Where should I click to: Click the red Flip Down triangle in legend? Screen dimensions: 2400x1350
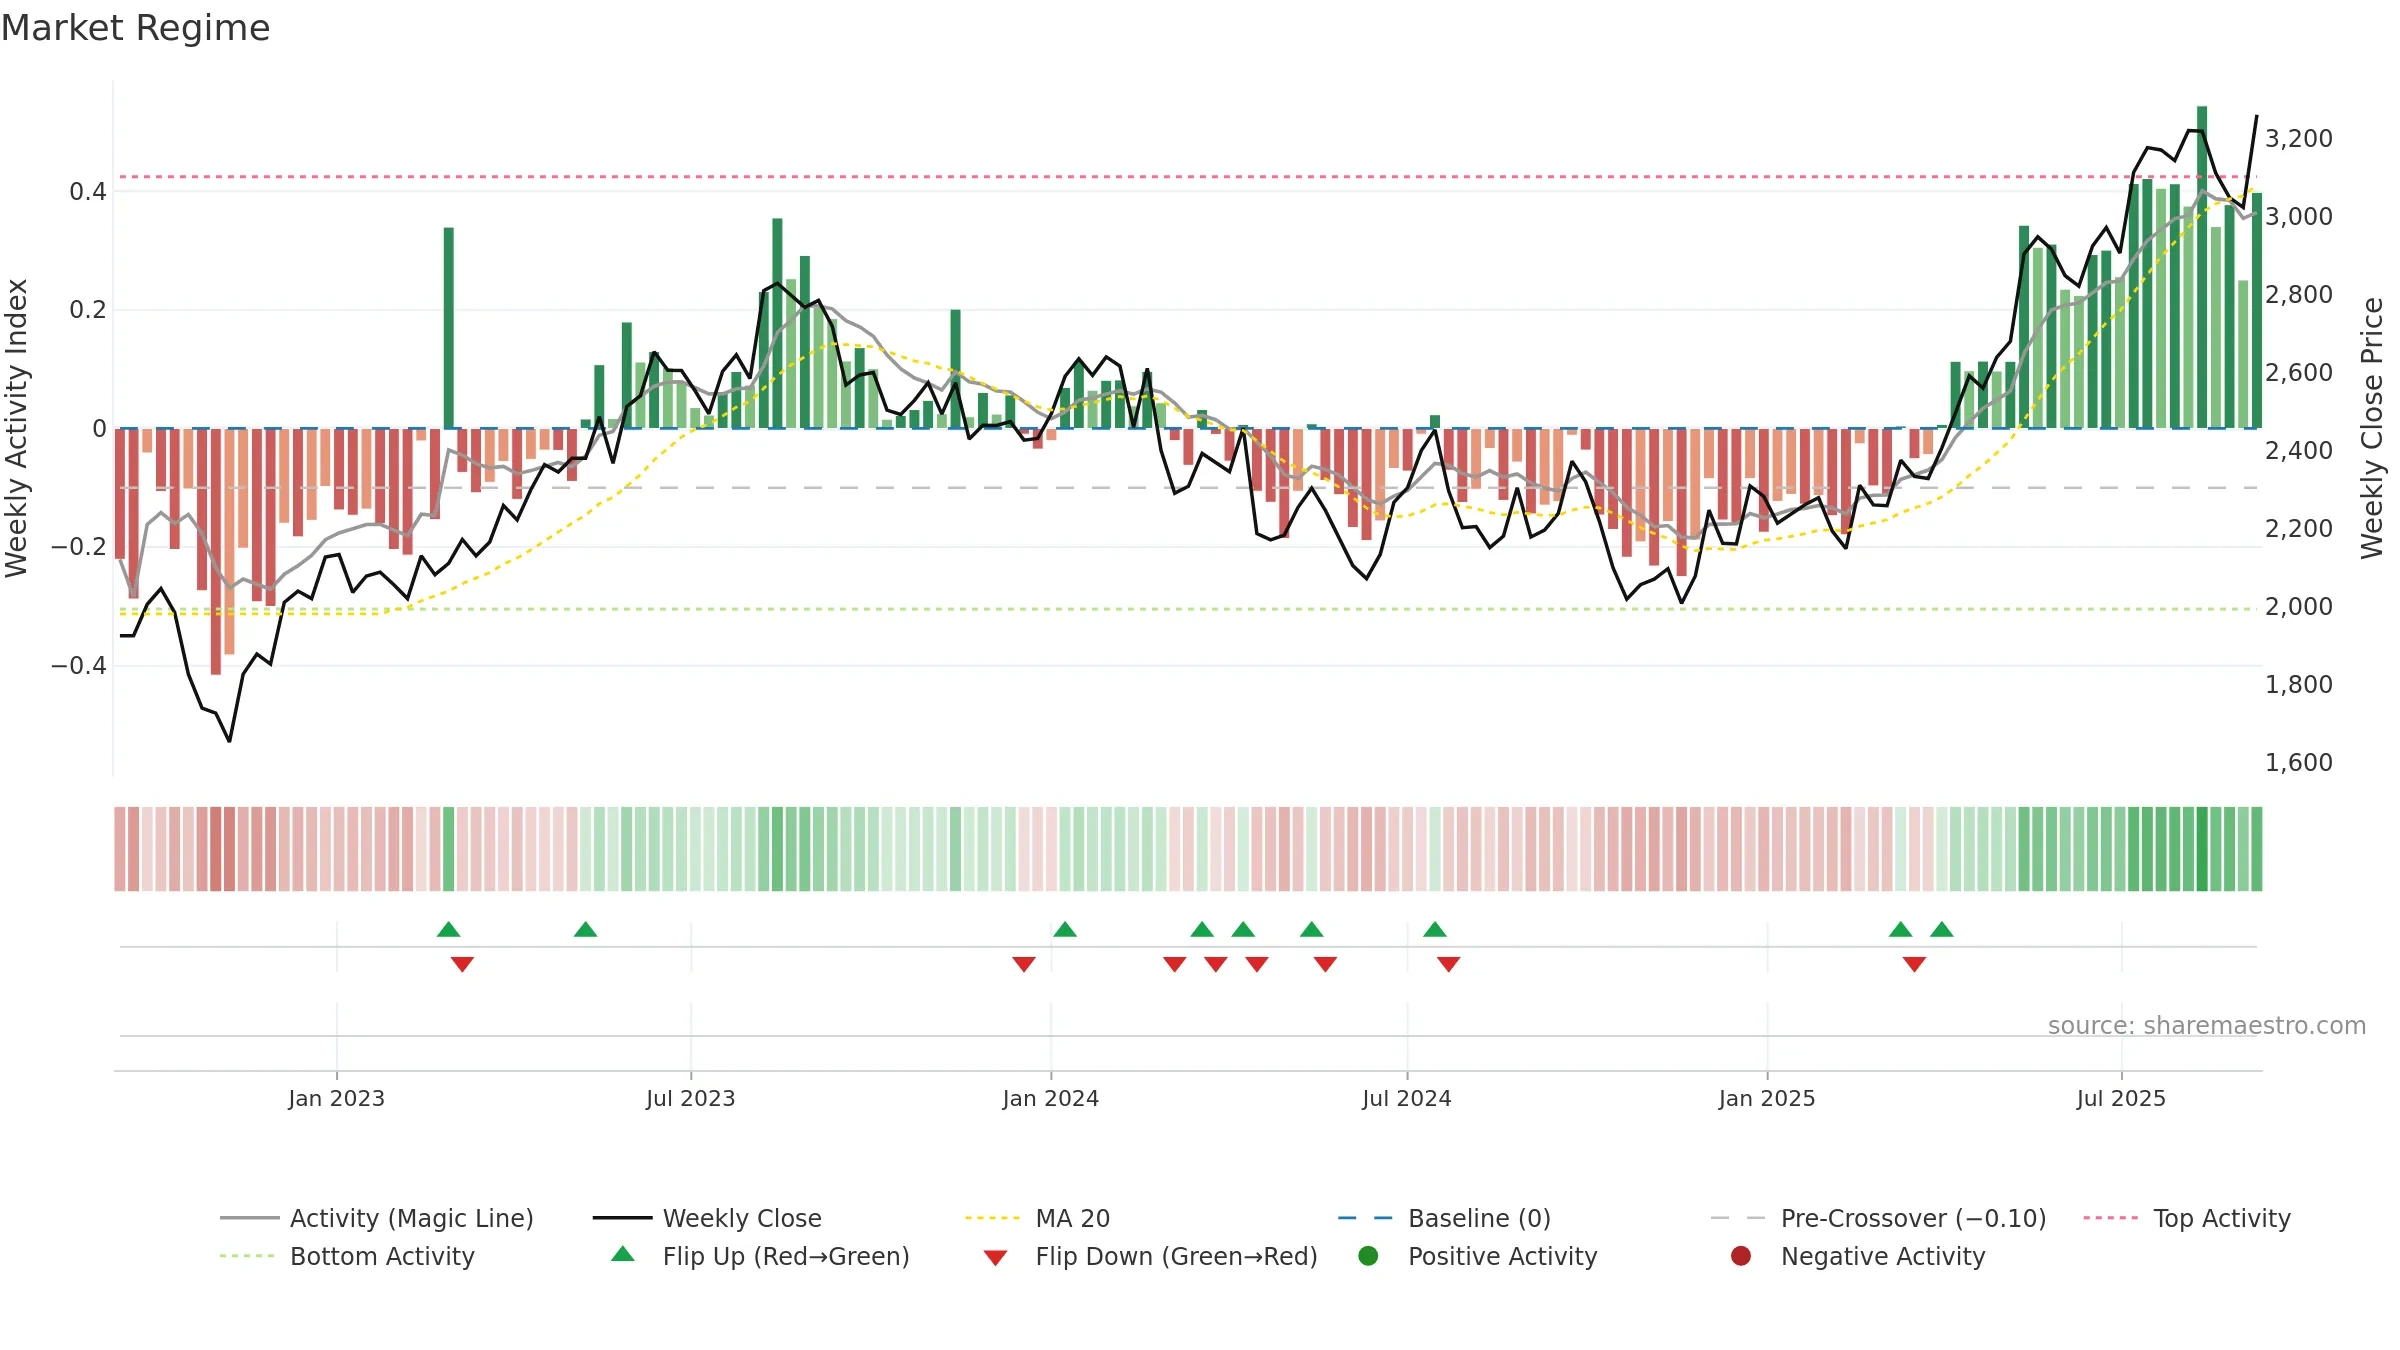click(x=995, y=1258)
